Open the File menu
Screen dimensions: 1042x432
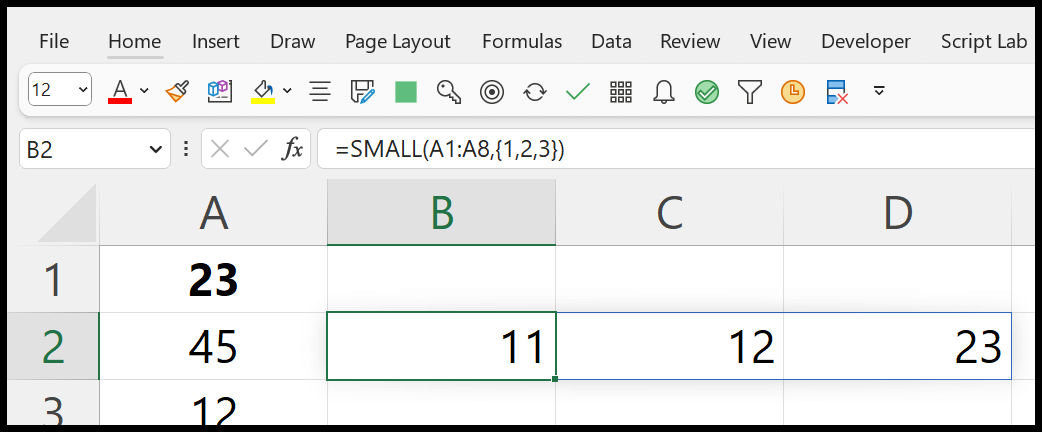click(54, 42)
